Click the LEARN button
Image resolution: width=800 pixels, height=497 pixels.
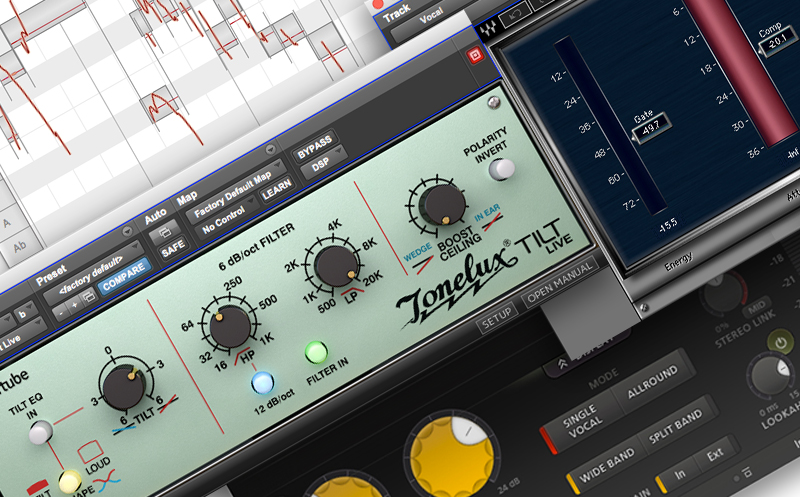276,189
